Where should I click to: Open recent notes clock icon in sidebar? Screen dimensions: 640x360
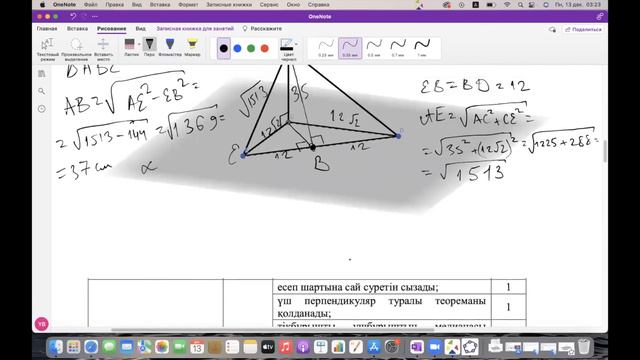[x=42, y=109]
